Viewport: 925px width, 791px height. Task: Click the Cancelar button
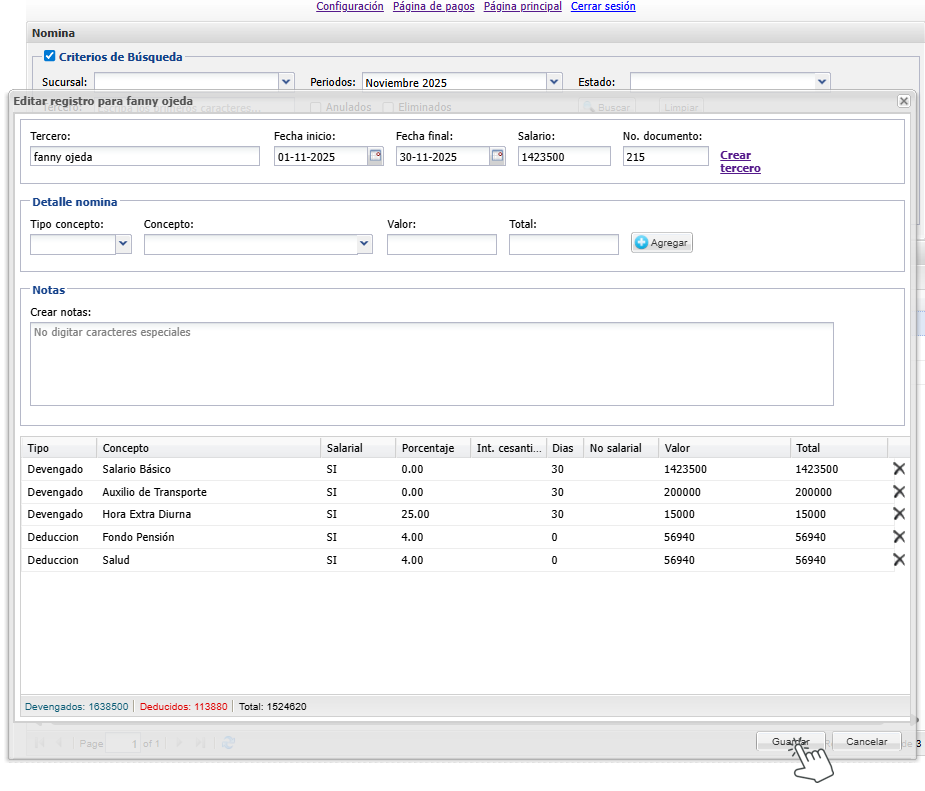tap(866, 742)
